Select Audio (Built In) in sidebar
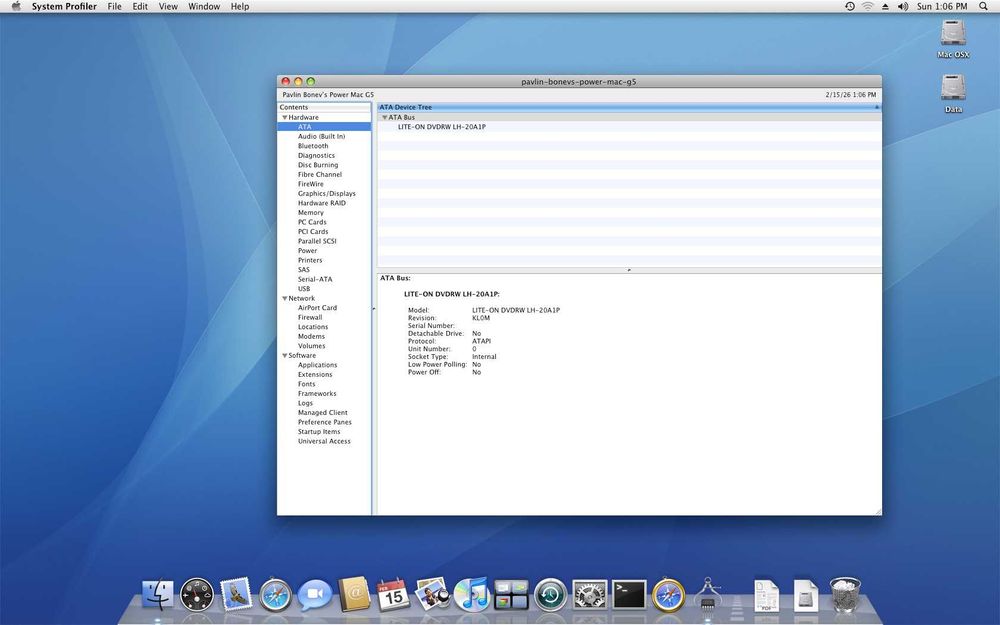1000x625 pixels. pos(321,136)
